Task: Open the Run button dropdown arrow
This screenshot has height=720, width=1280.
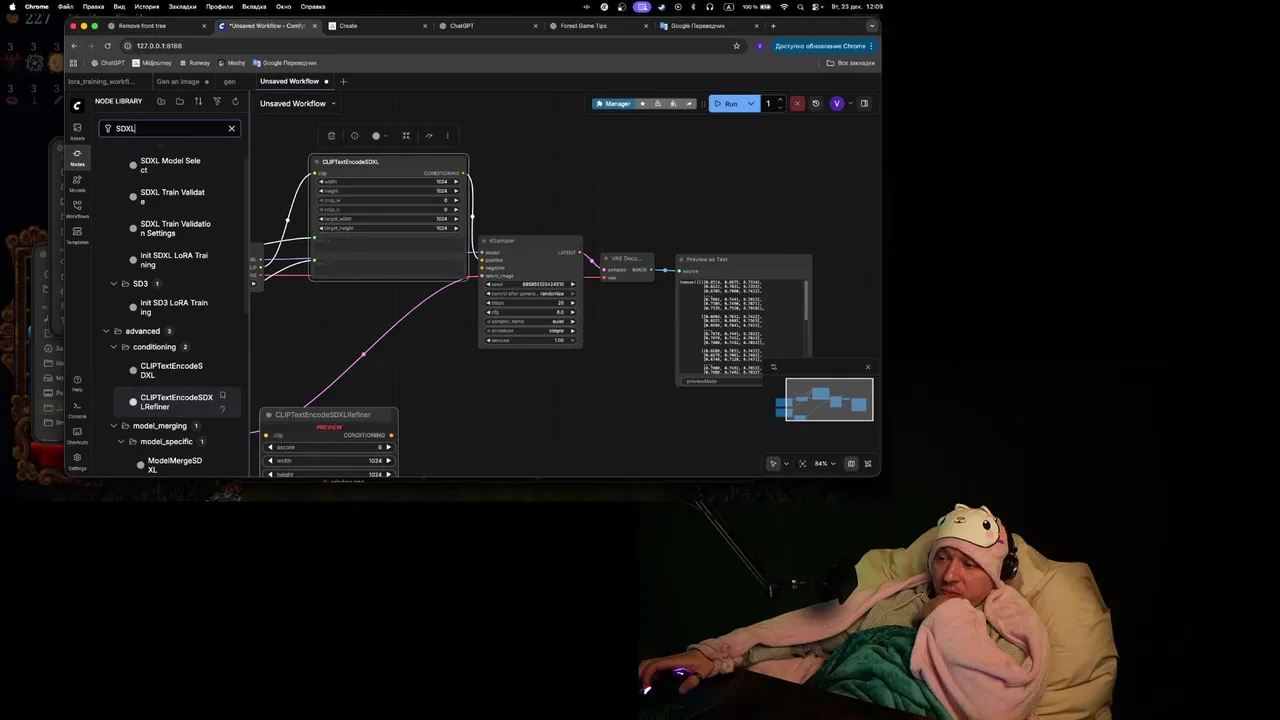Action: click(751, 103)
